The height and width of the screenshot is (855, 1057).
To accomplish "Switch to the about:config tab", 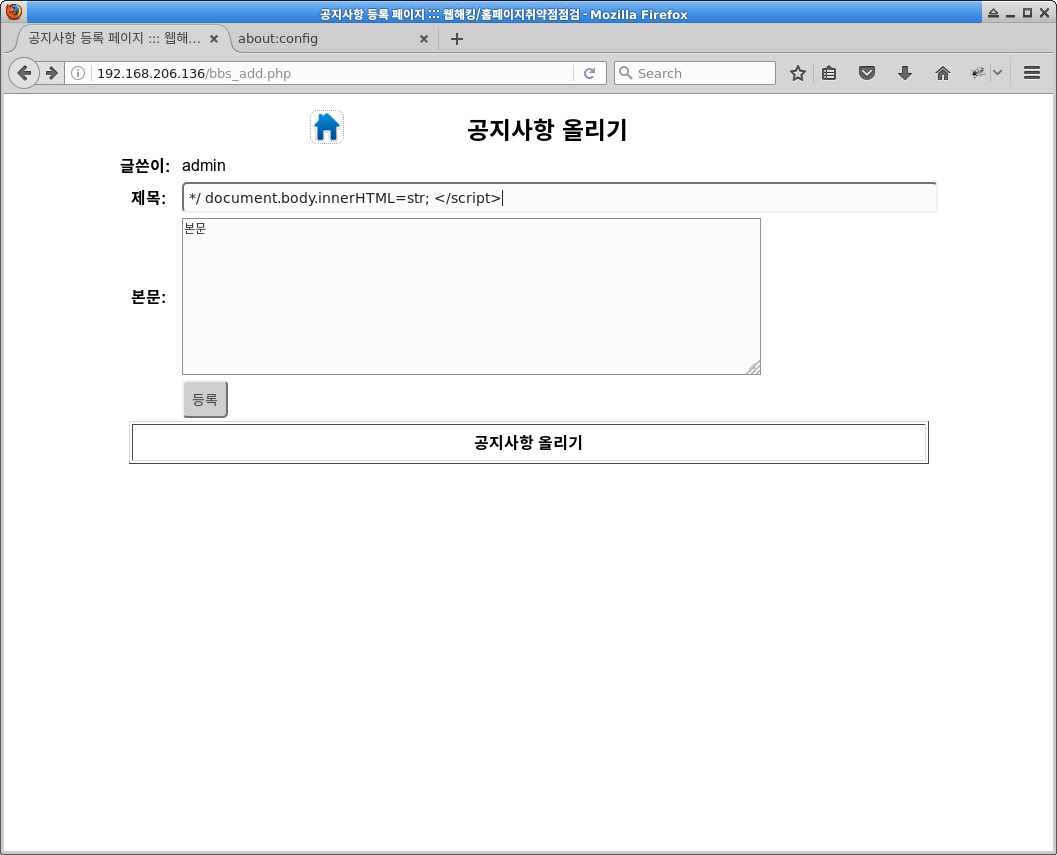I will point(330,38).
